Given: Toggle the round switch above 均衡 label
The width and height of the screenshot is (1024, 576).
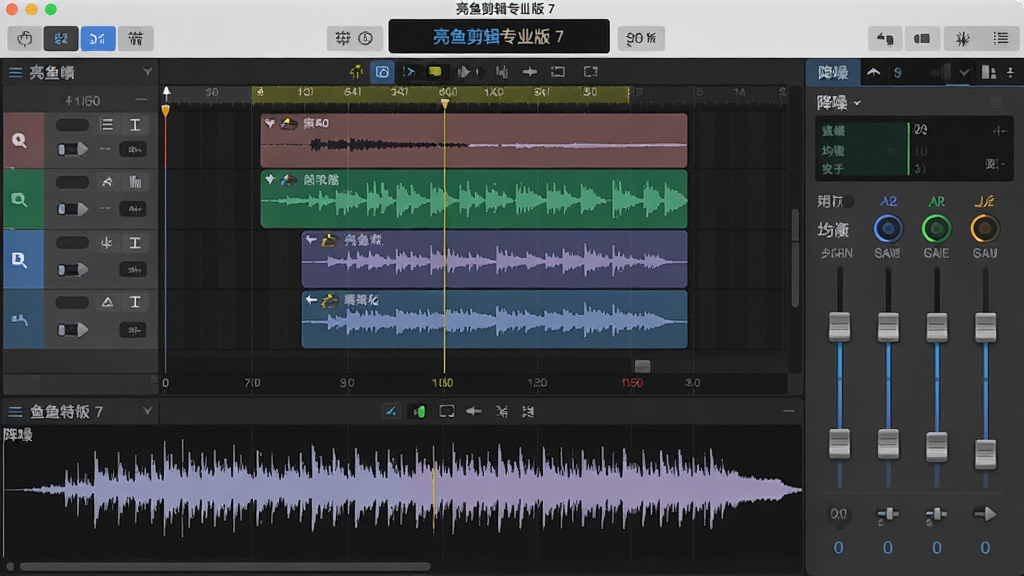Looking at the screenshot, I should [x=849, y=202].
